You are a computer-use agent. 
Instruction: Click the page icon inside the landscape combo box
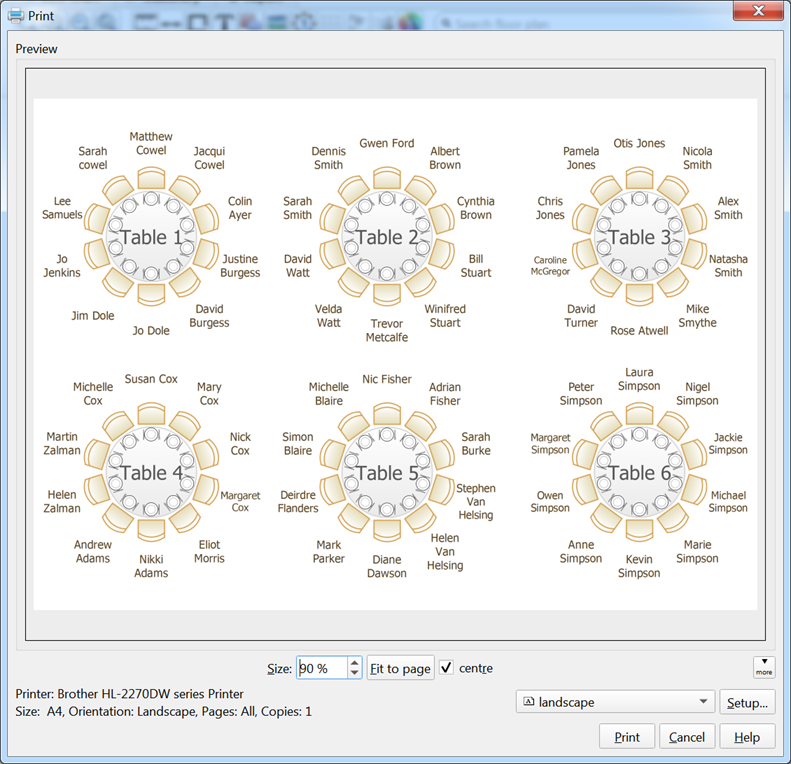click(528, 702)
